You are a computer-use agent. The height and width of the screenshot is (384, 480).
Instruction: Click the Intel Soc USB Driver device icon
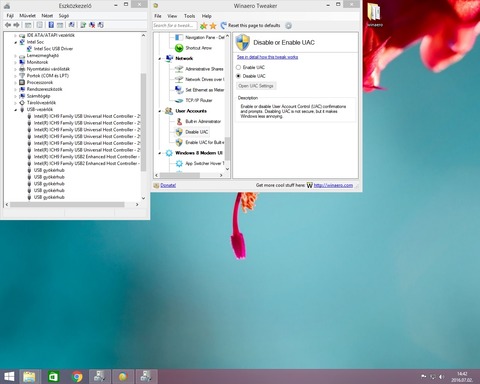[29, 49]
